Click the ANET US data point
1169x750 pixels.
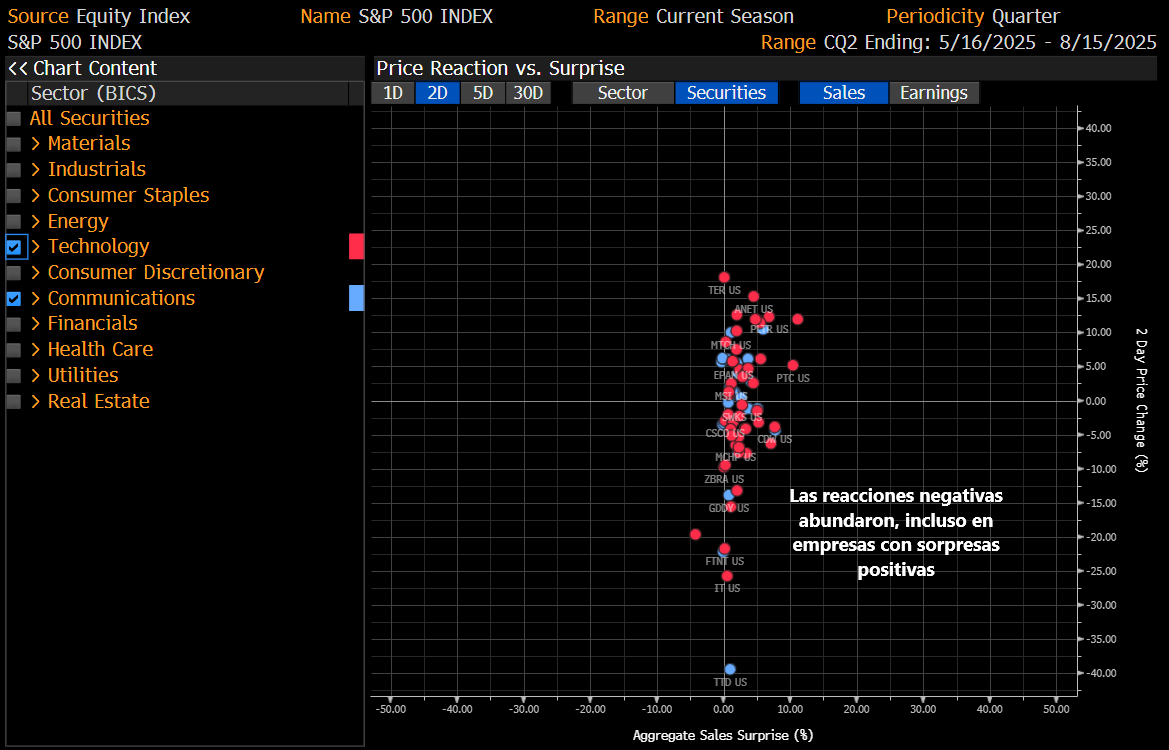[753, 297]
